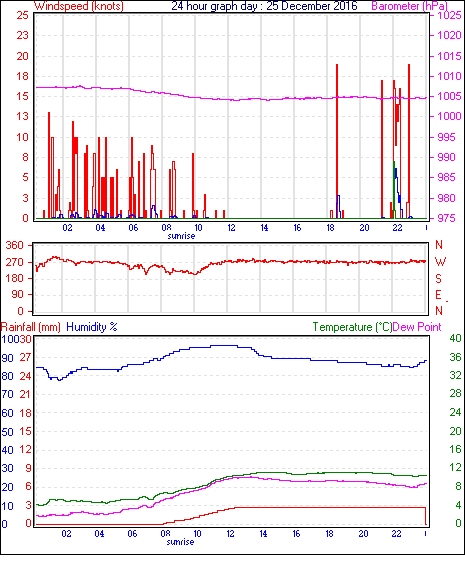Screen dimensions: 465x563
Task: Select the Temperature (°C) legend label
Action: coord(352,327)
